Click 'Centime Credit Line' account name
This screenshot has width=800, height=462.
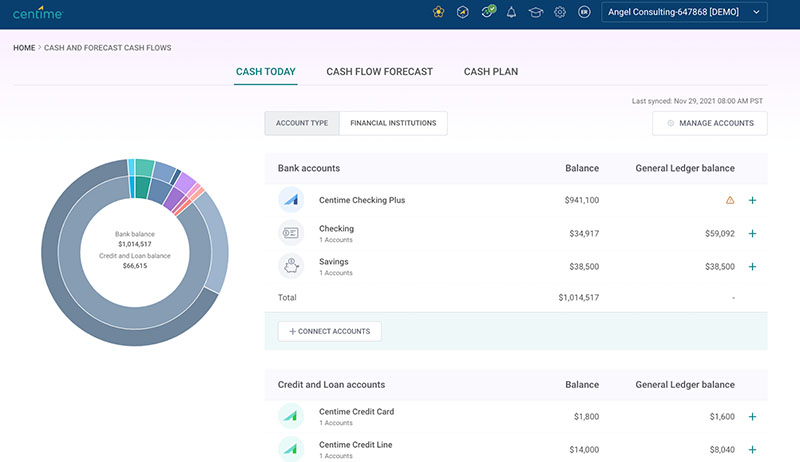tap(356, 445)
